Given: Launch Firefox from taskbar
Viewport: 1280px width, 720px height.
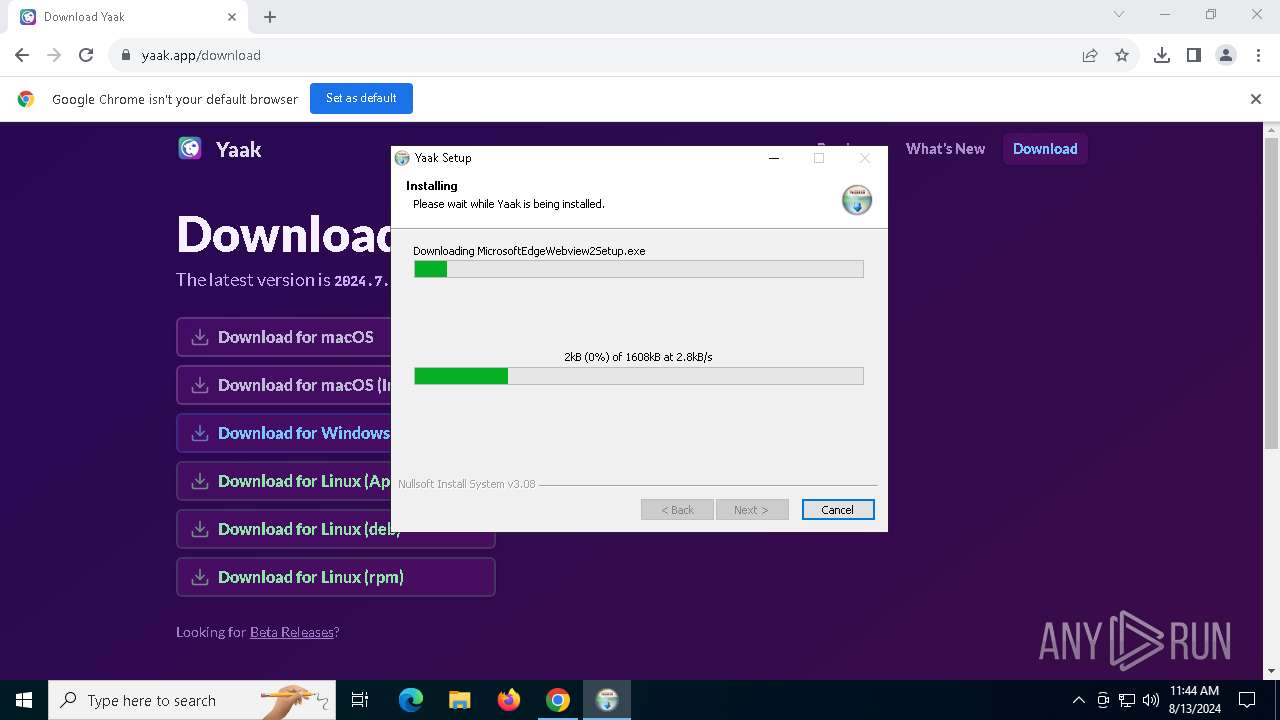Looking at the screenshot, I should pos(509,700).
